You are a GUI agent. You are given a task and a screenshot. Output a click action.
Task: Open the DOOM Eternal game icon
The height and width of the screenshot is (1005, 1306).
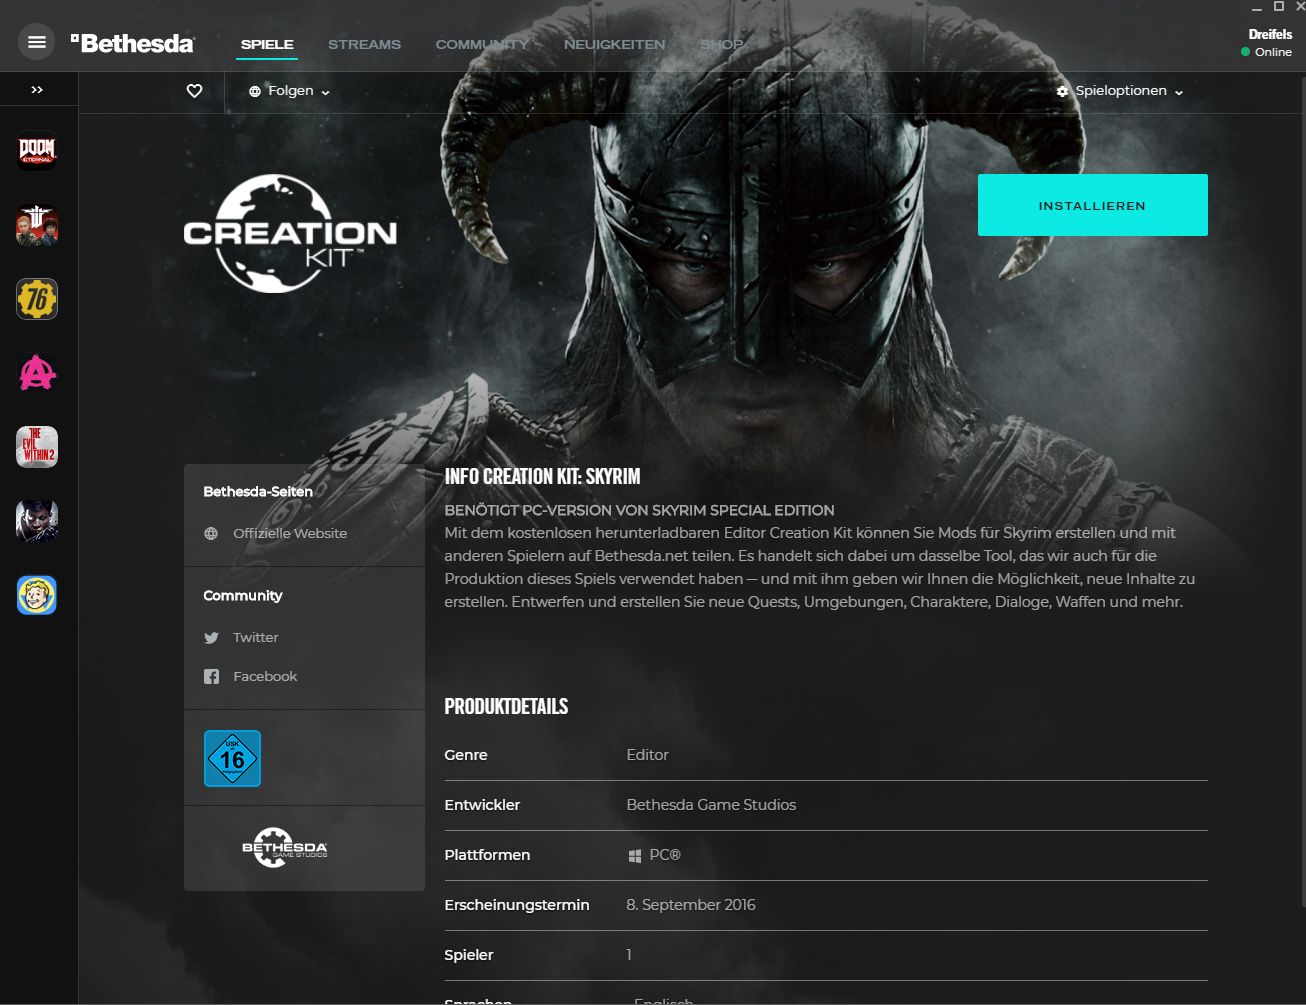pos(37,152)
